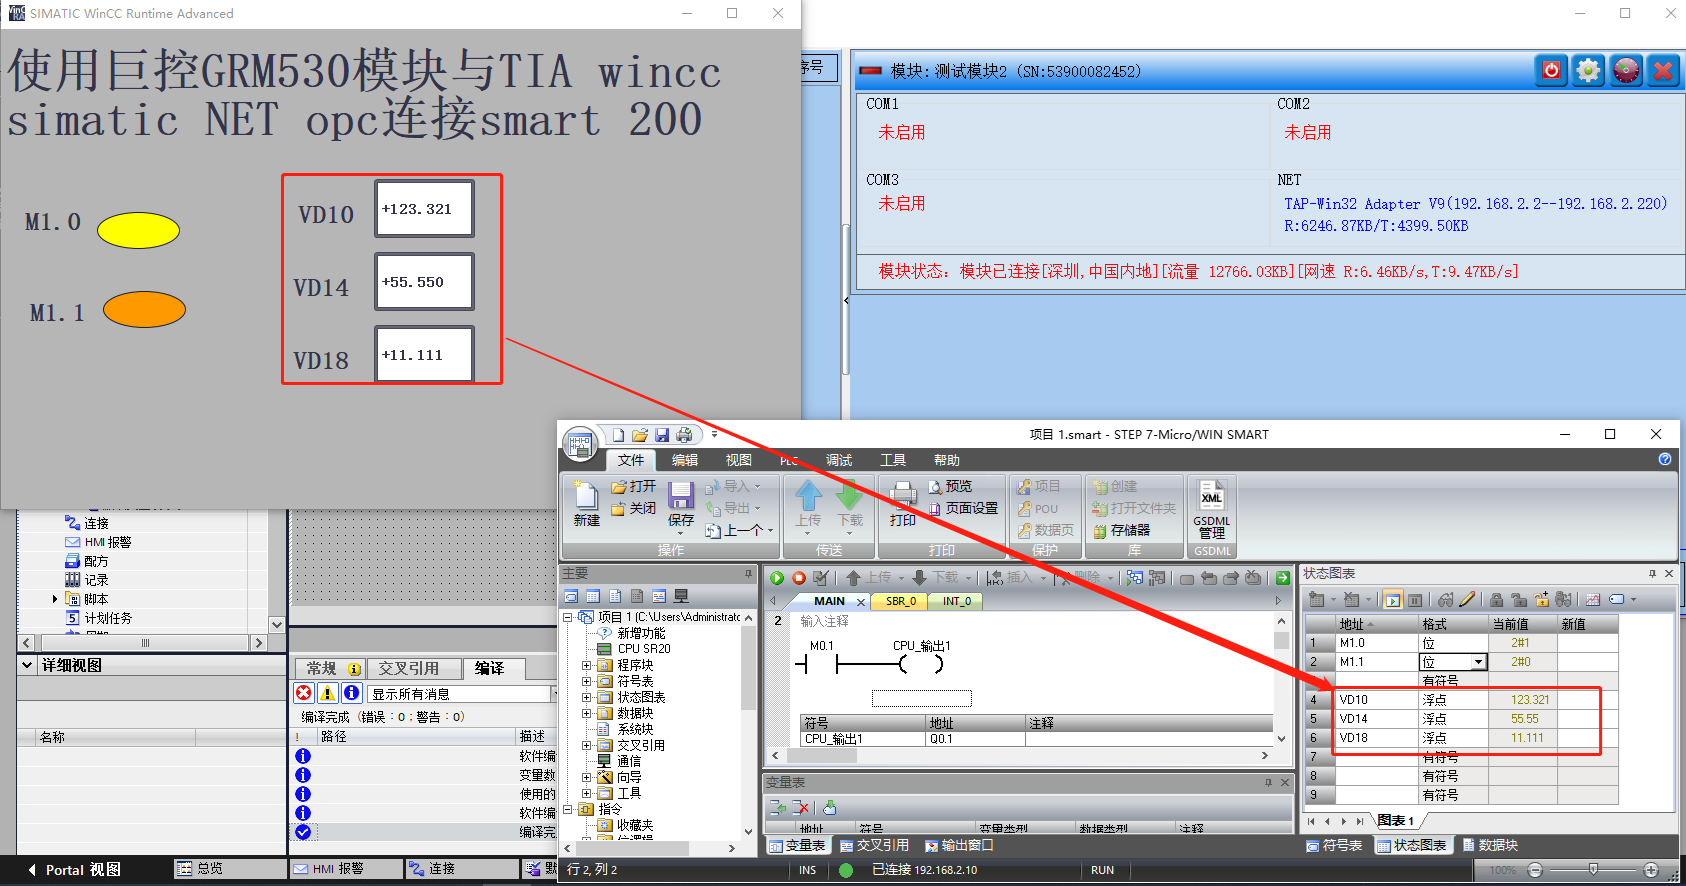
Task: Open the 视图 ribbon tab
Action: [x=739, y=460]
